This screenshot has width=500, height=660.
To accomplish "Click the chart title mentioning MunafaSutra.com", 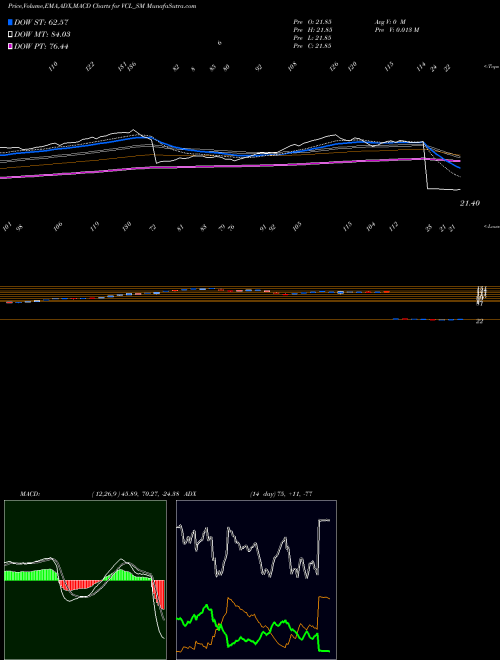I will click(x=102, y=7).
